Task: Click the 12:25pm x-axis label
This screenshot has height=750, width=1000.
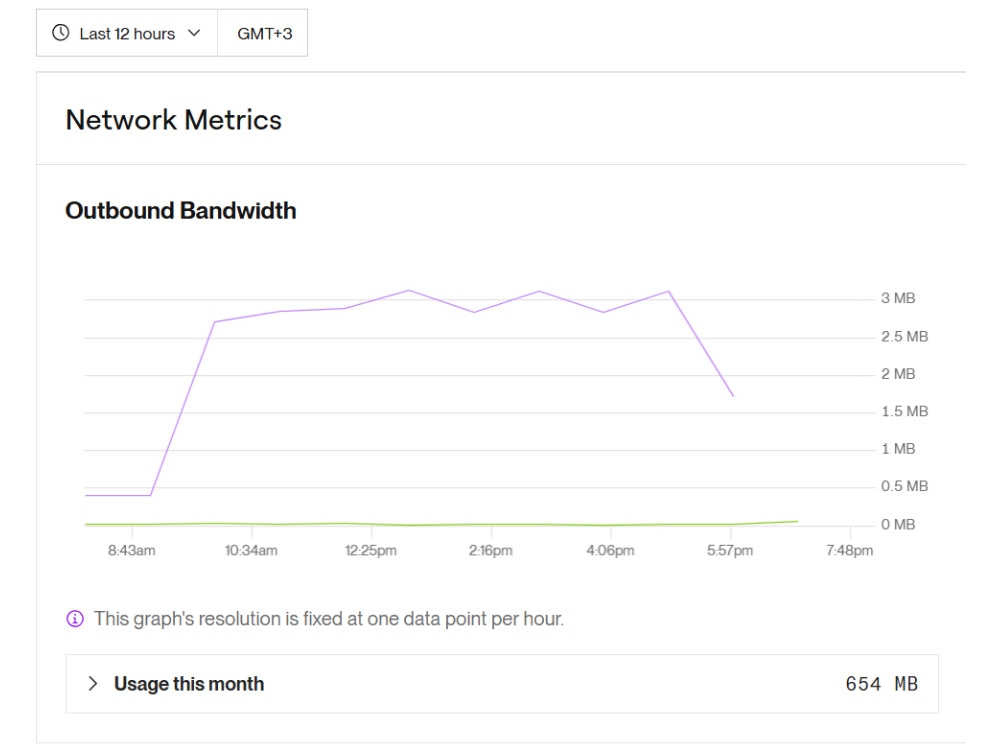Action: [x=371, y=550]
